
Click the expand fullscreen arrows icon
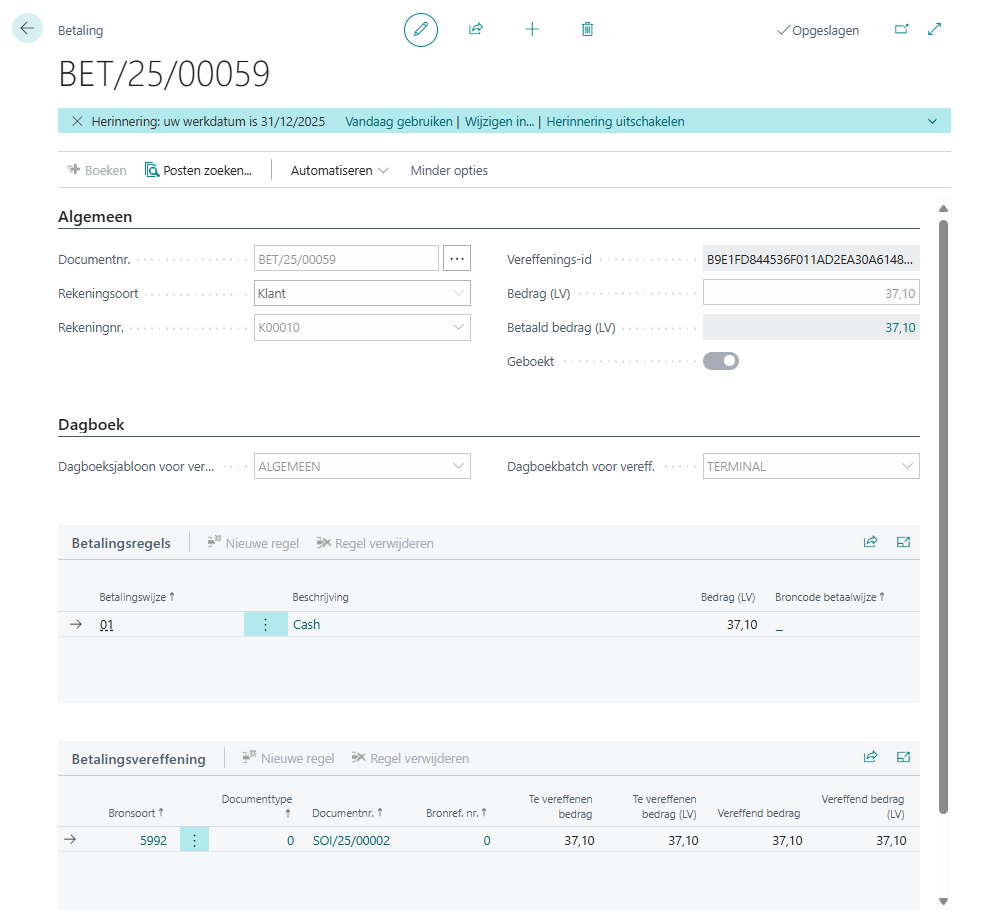(x=935, y=30)
